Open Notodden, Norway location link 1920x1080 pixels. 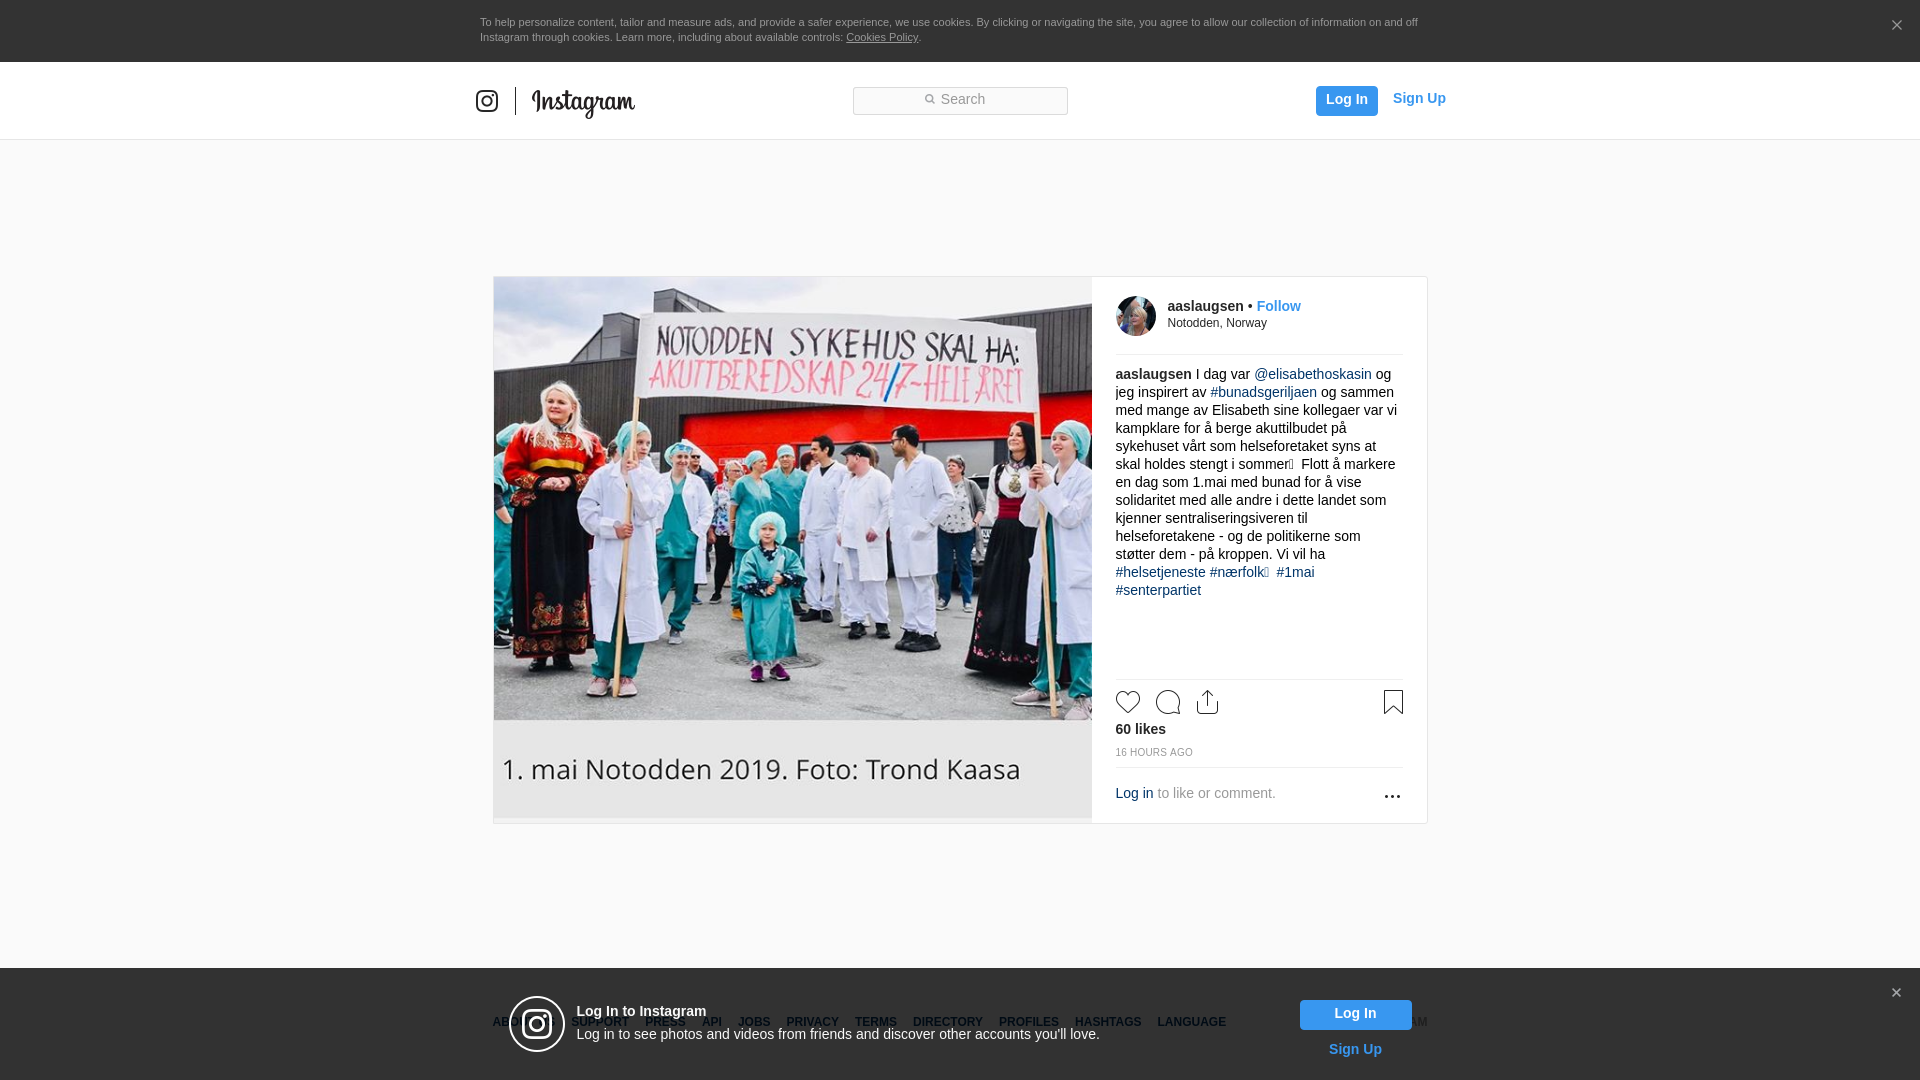coord(1217,323)
